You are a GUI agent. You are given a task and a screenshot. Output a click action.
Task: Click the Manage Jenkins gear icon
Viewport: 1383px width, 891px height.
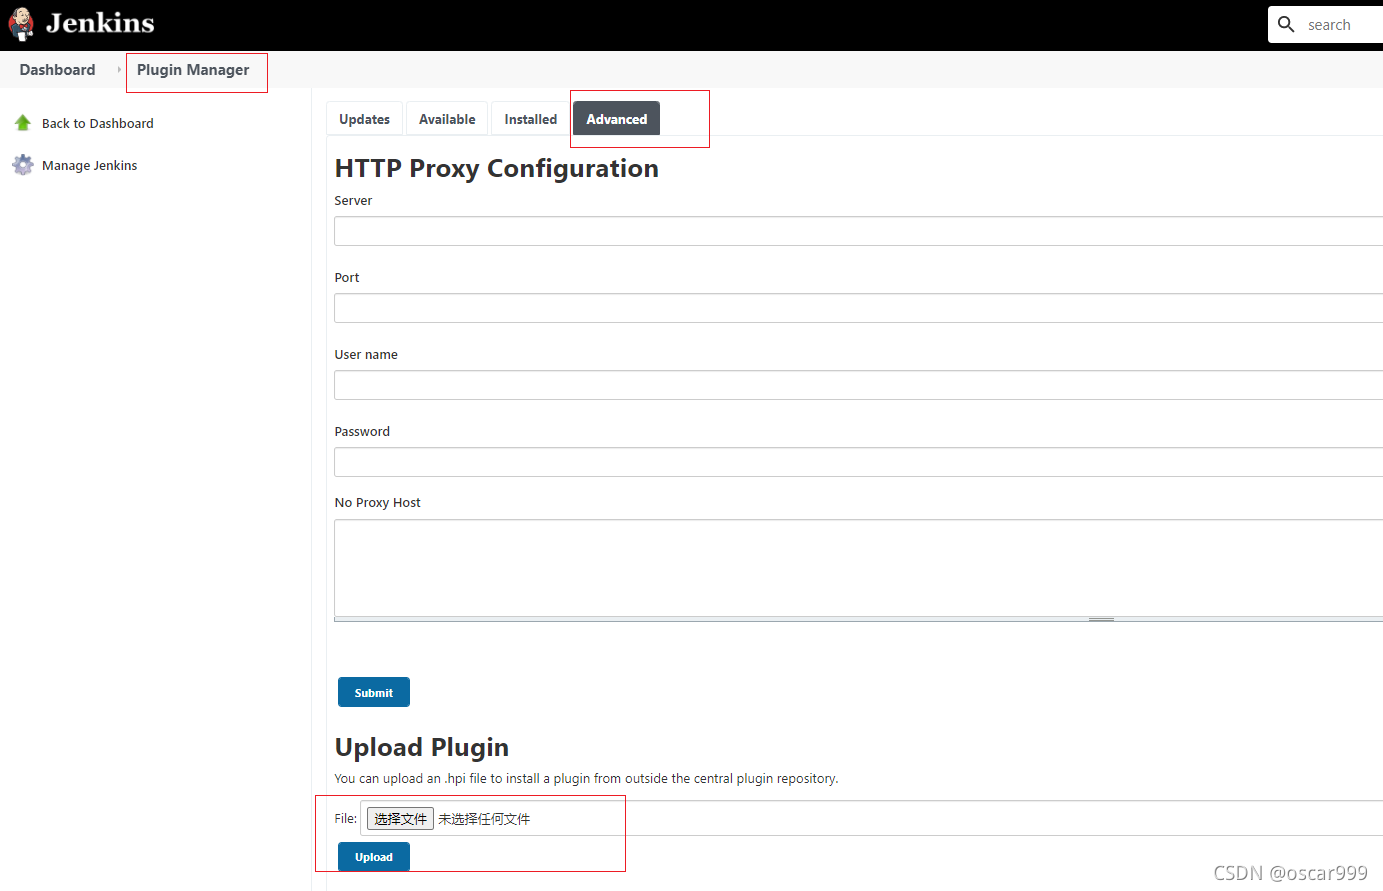(23, 165)
